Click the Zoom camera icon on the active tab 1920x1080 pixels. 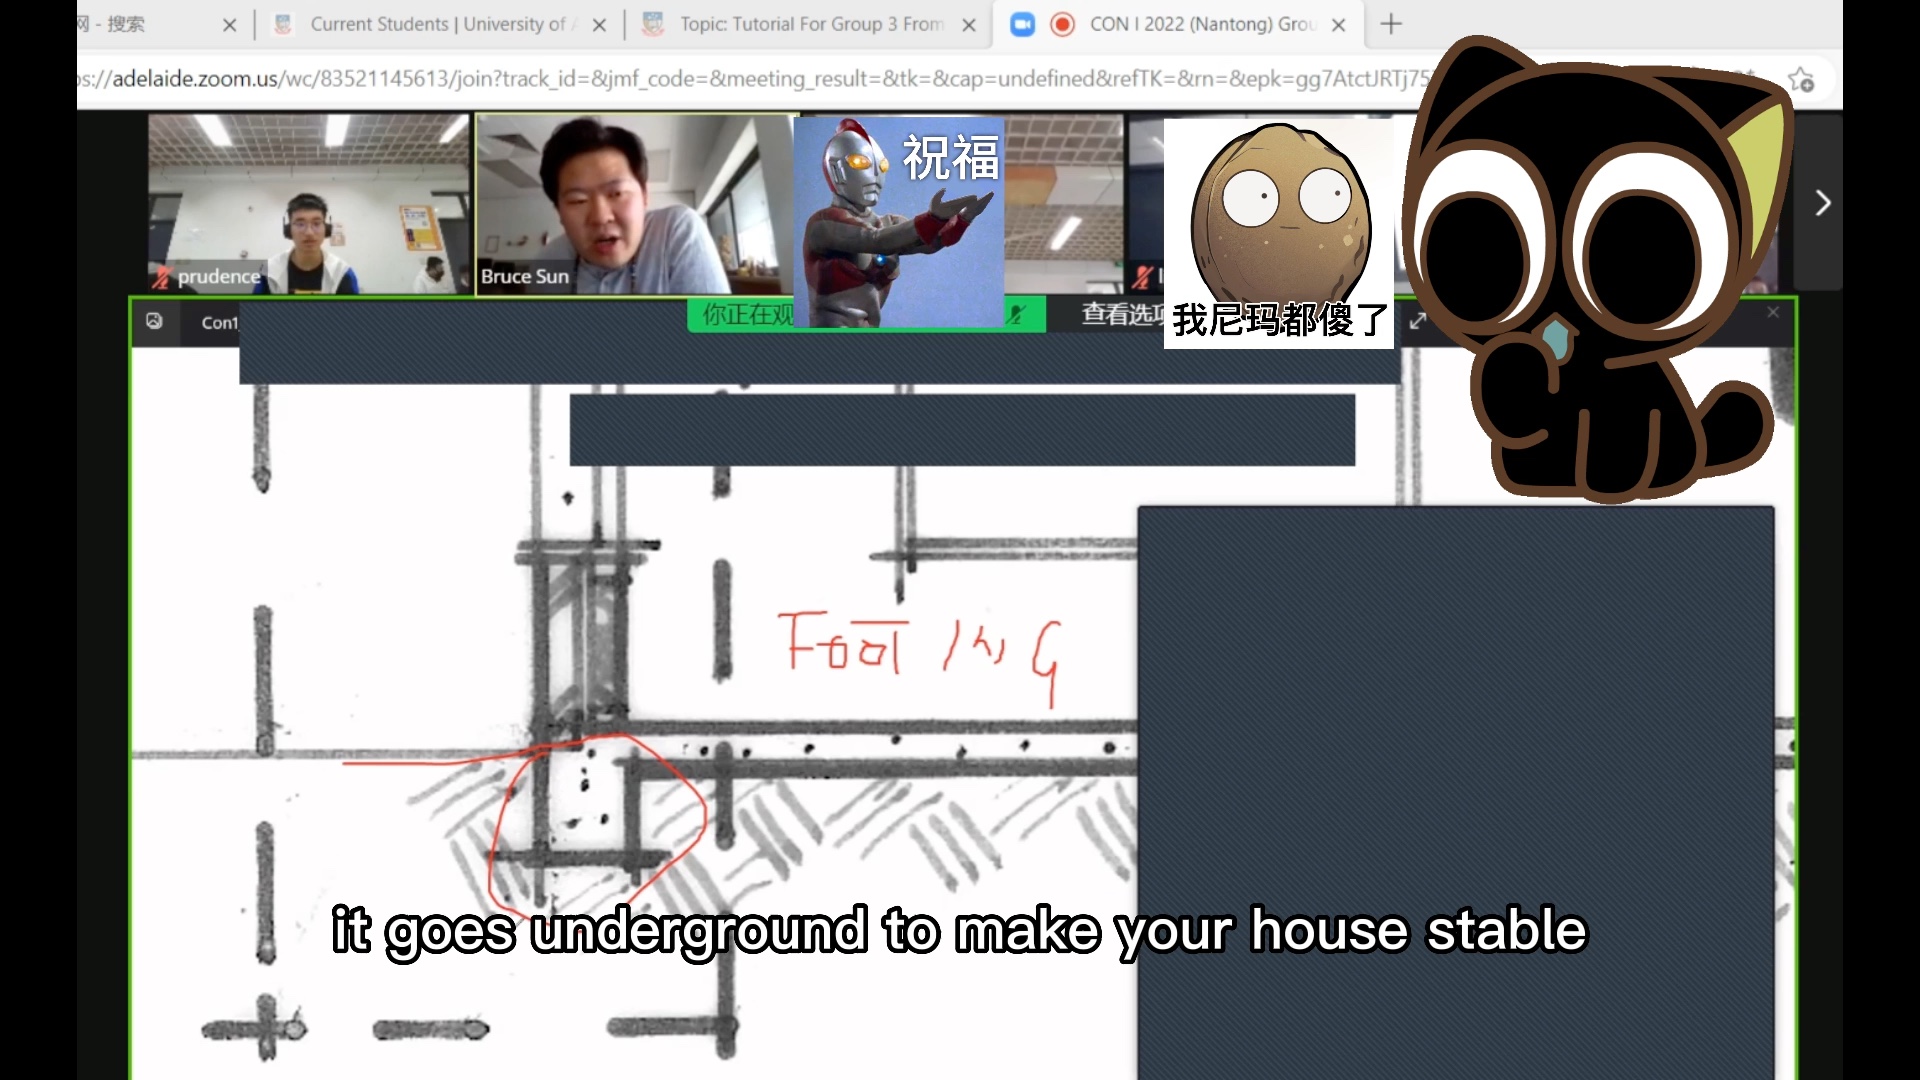point(1023,24)
